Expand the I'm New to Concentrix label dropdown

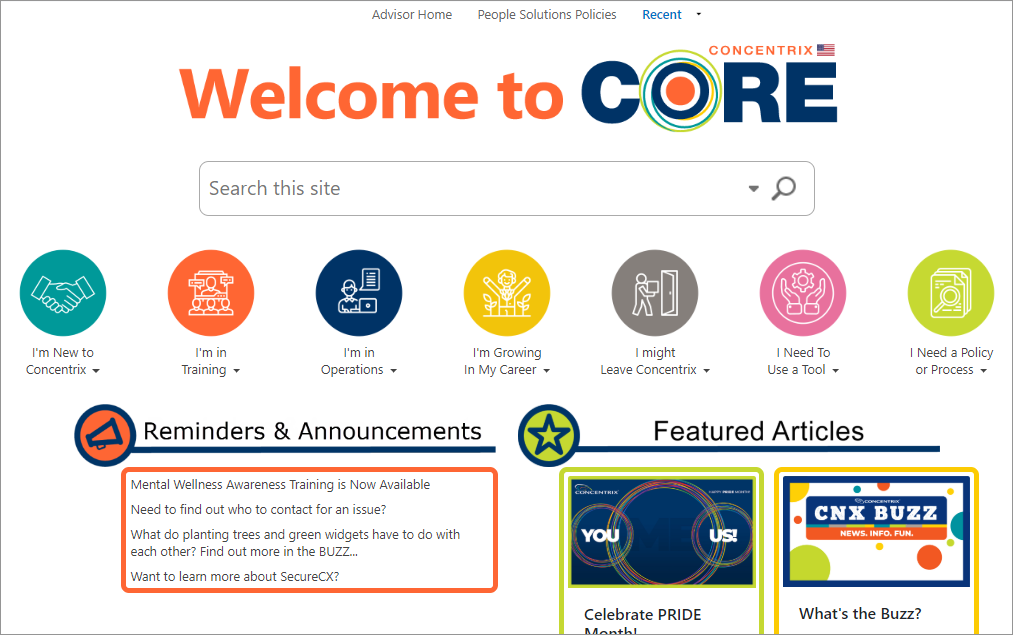[x=96, y=371]
